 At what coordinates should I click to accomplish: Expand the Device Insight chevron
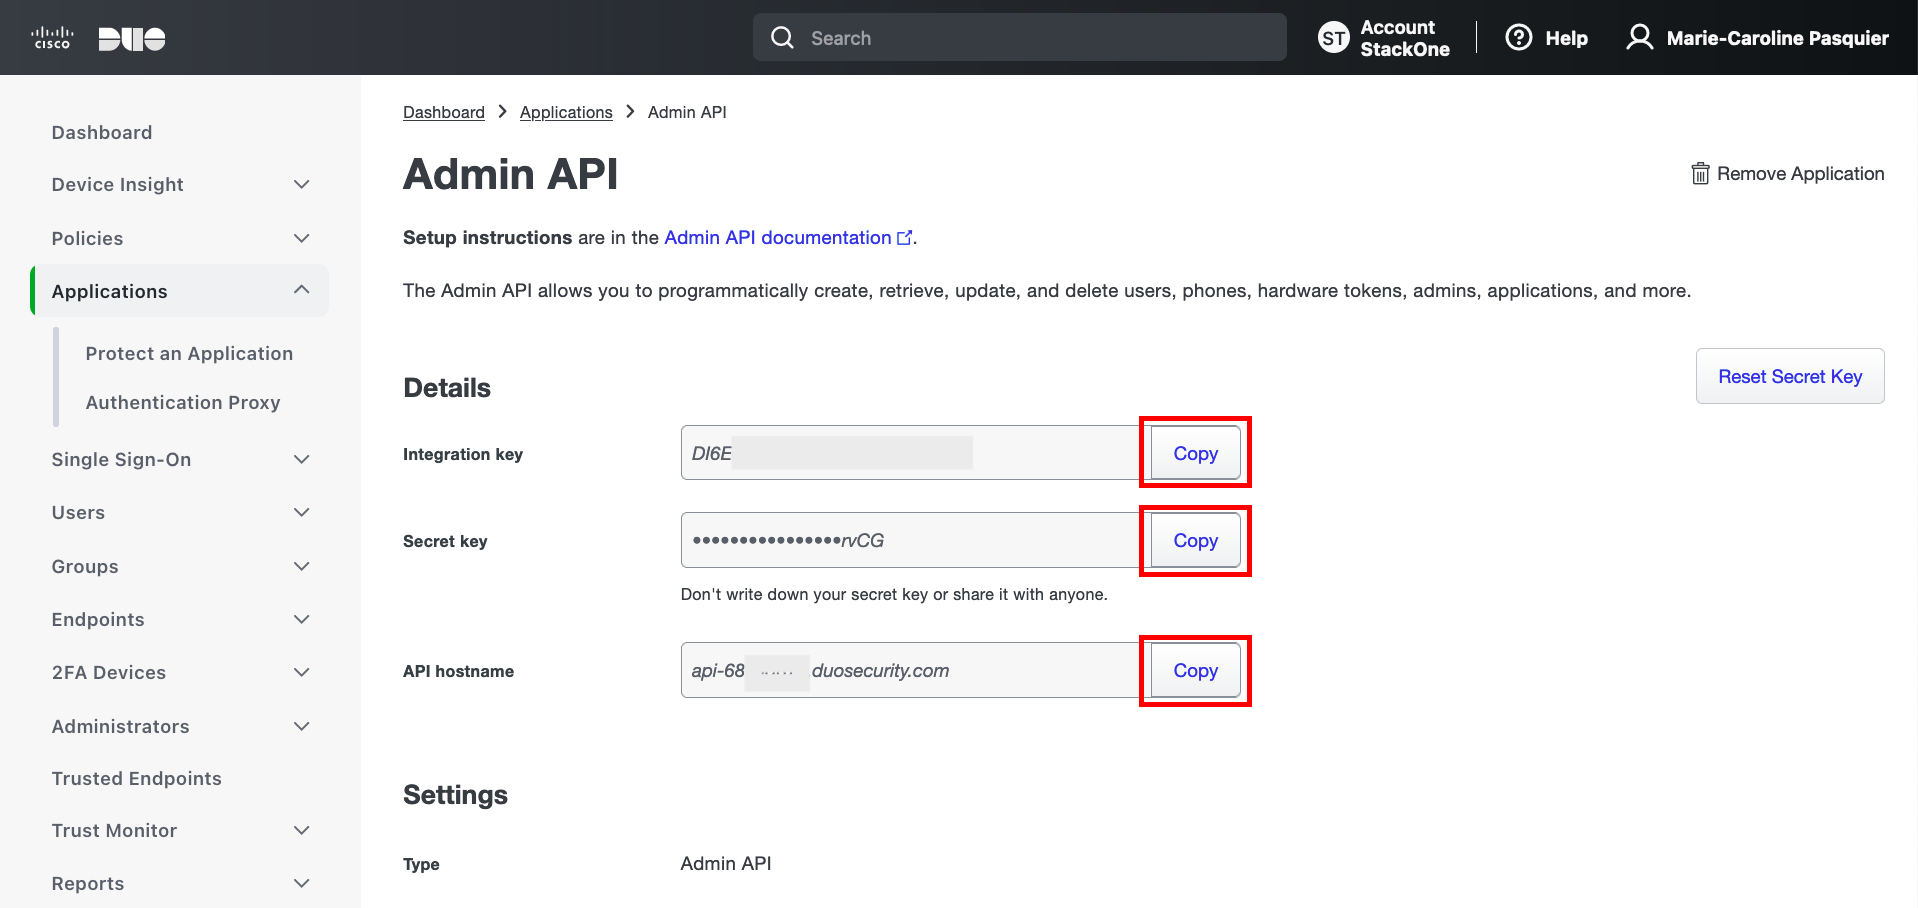(x=302, y=185)
